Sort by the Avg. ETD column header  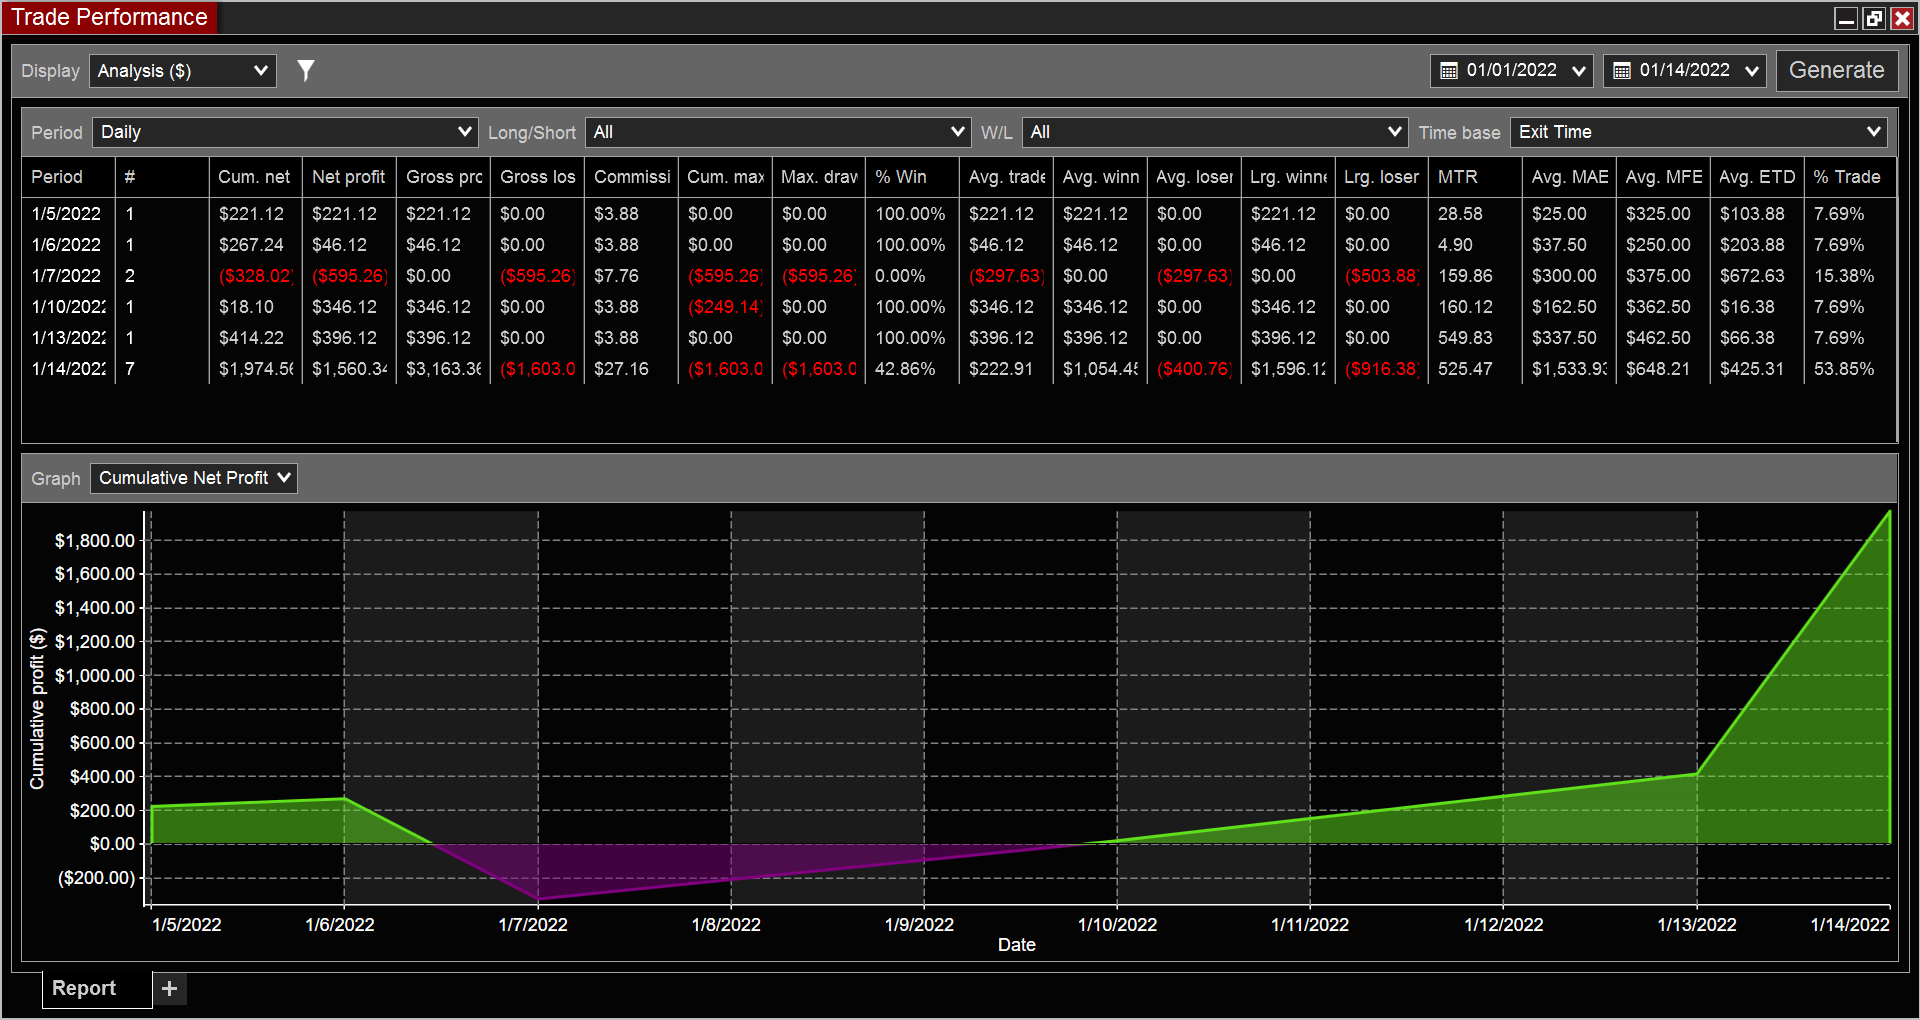point(1758,177)
